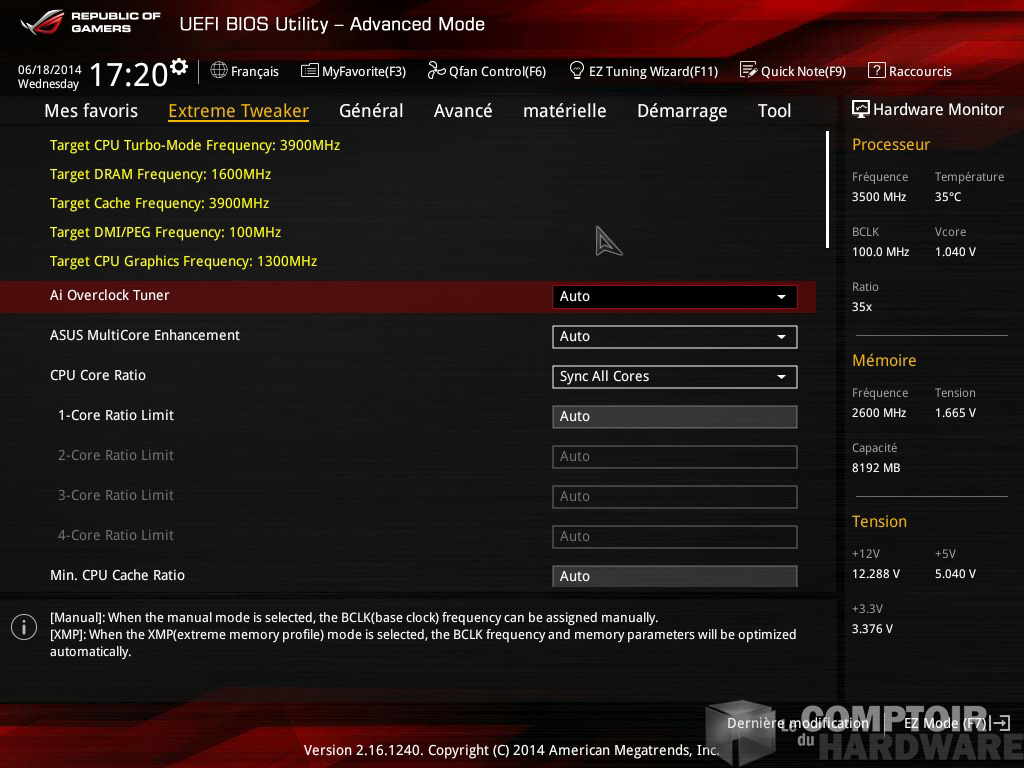Select the ASUS MultiCore Enhancement label

(x=145, y=335)
